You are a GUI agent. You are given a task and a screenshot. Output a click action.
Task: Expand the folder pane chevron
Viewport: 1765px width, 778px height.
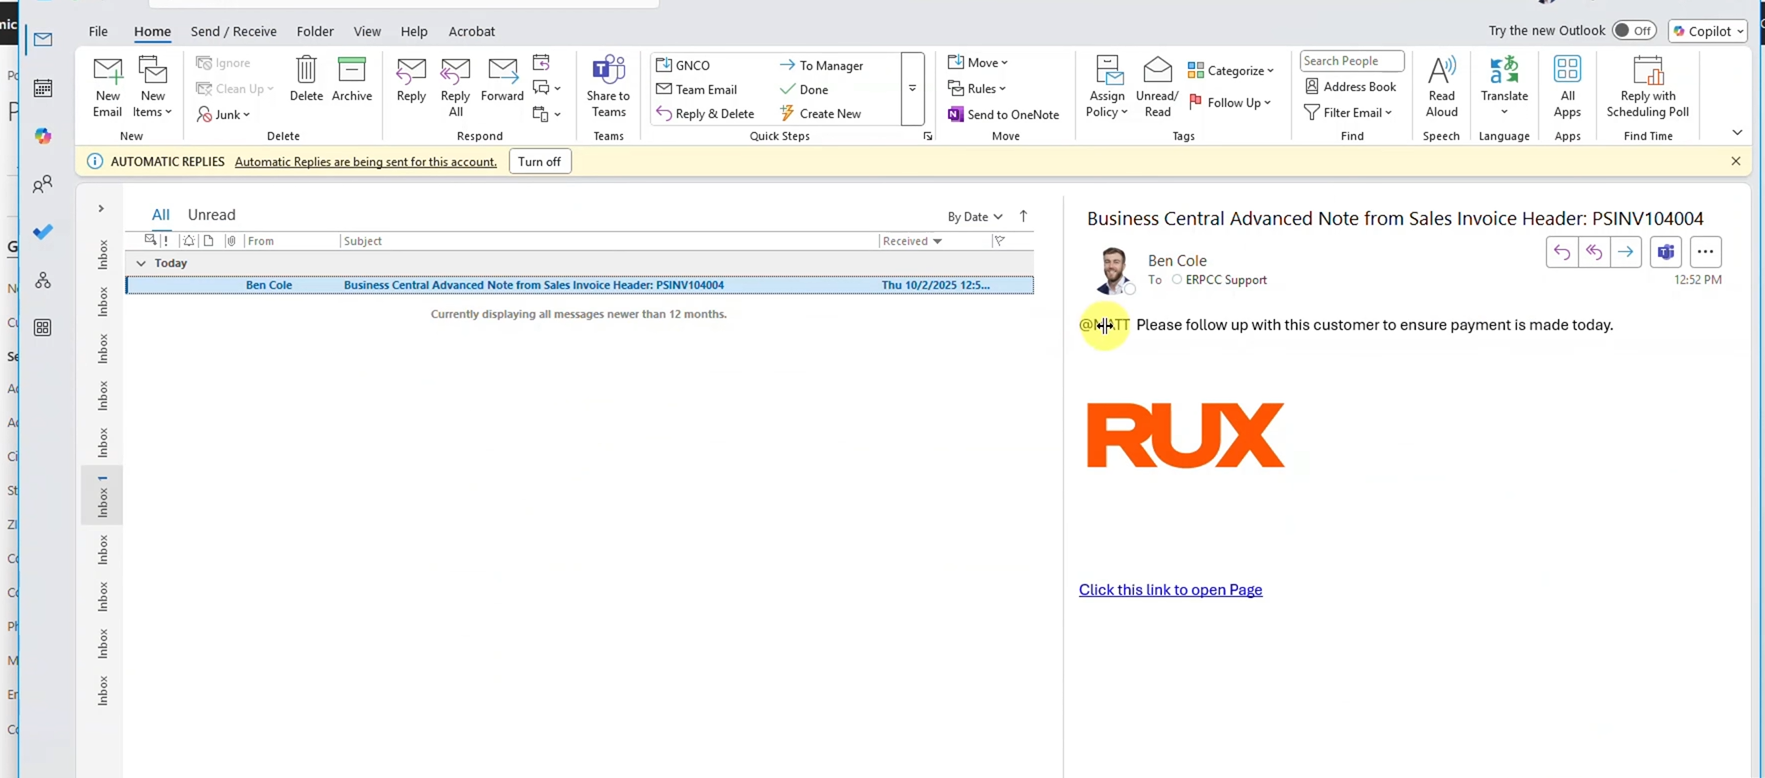101,209
